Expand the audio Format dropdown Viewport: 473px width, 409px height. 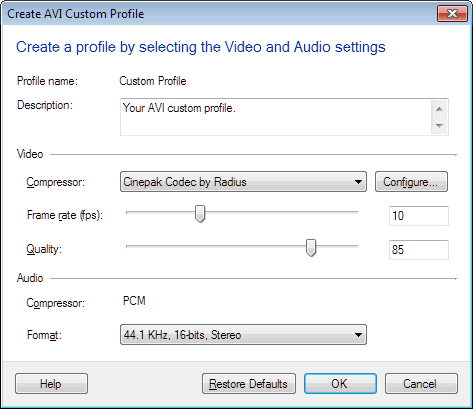tap(243, 334)
